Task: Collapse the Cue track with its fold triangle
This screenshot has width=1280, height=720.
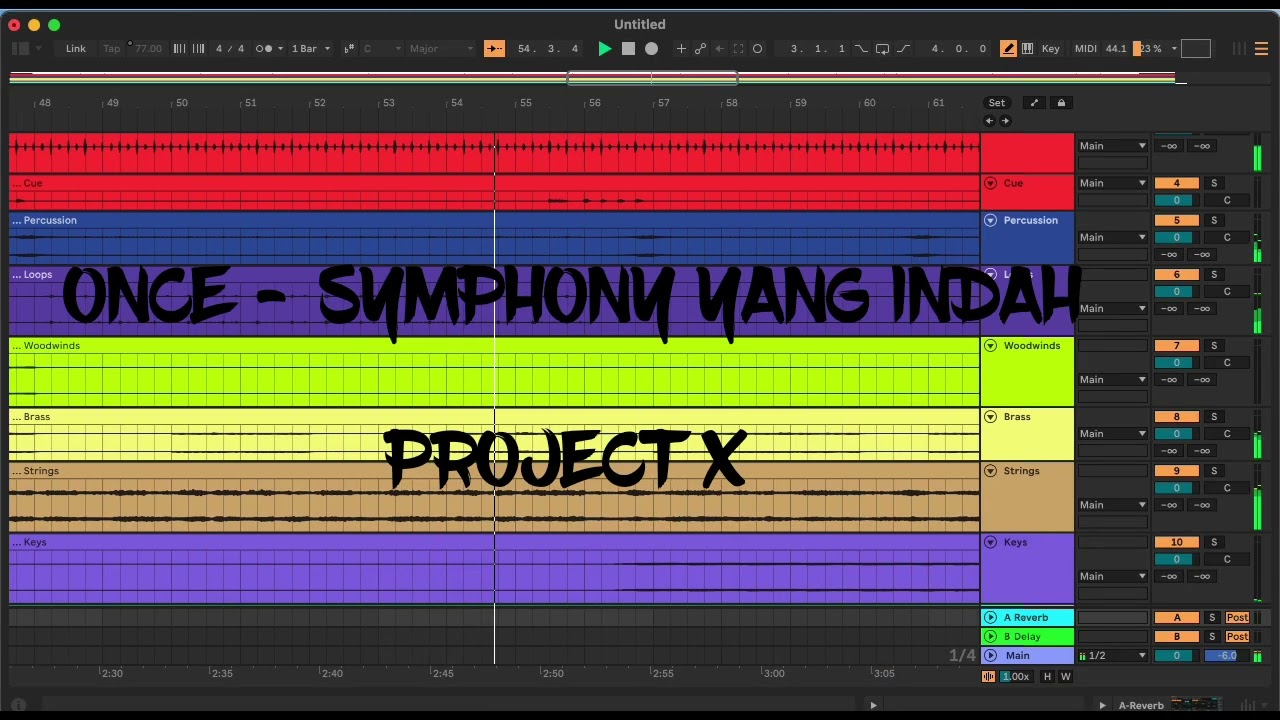Action: click(991, 183)
